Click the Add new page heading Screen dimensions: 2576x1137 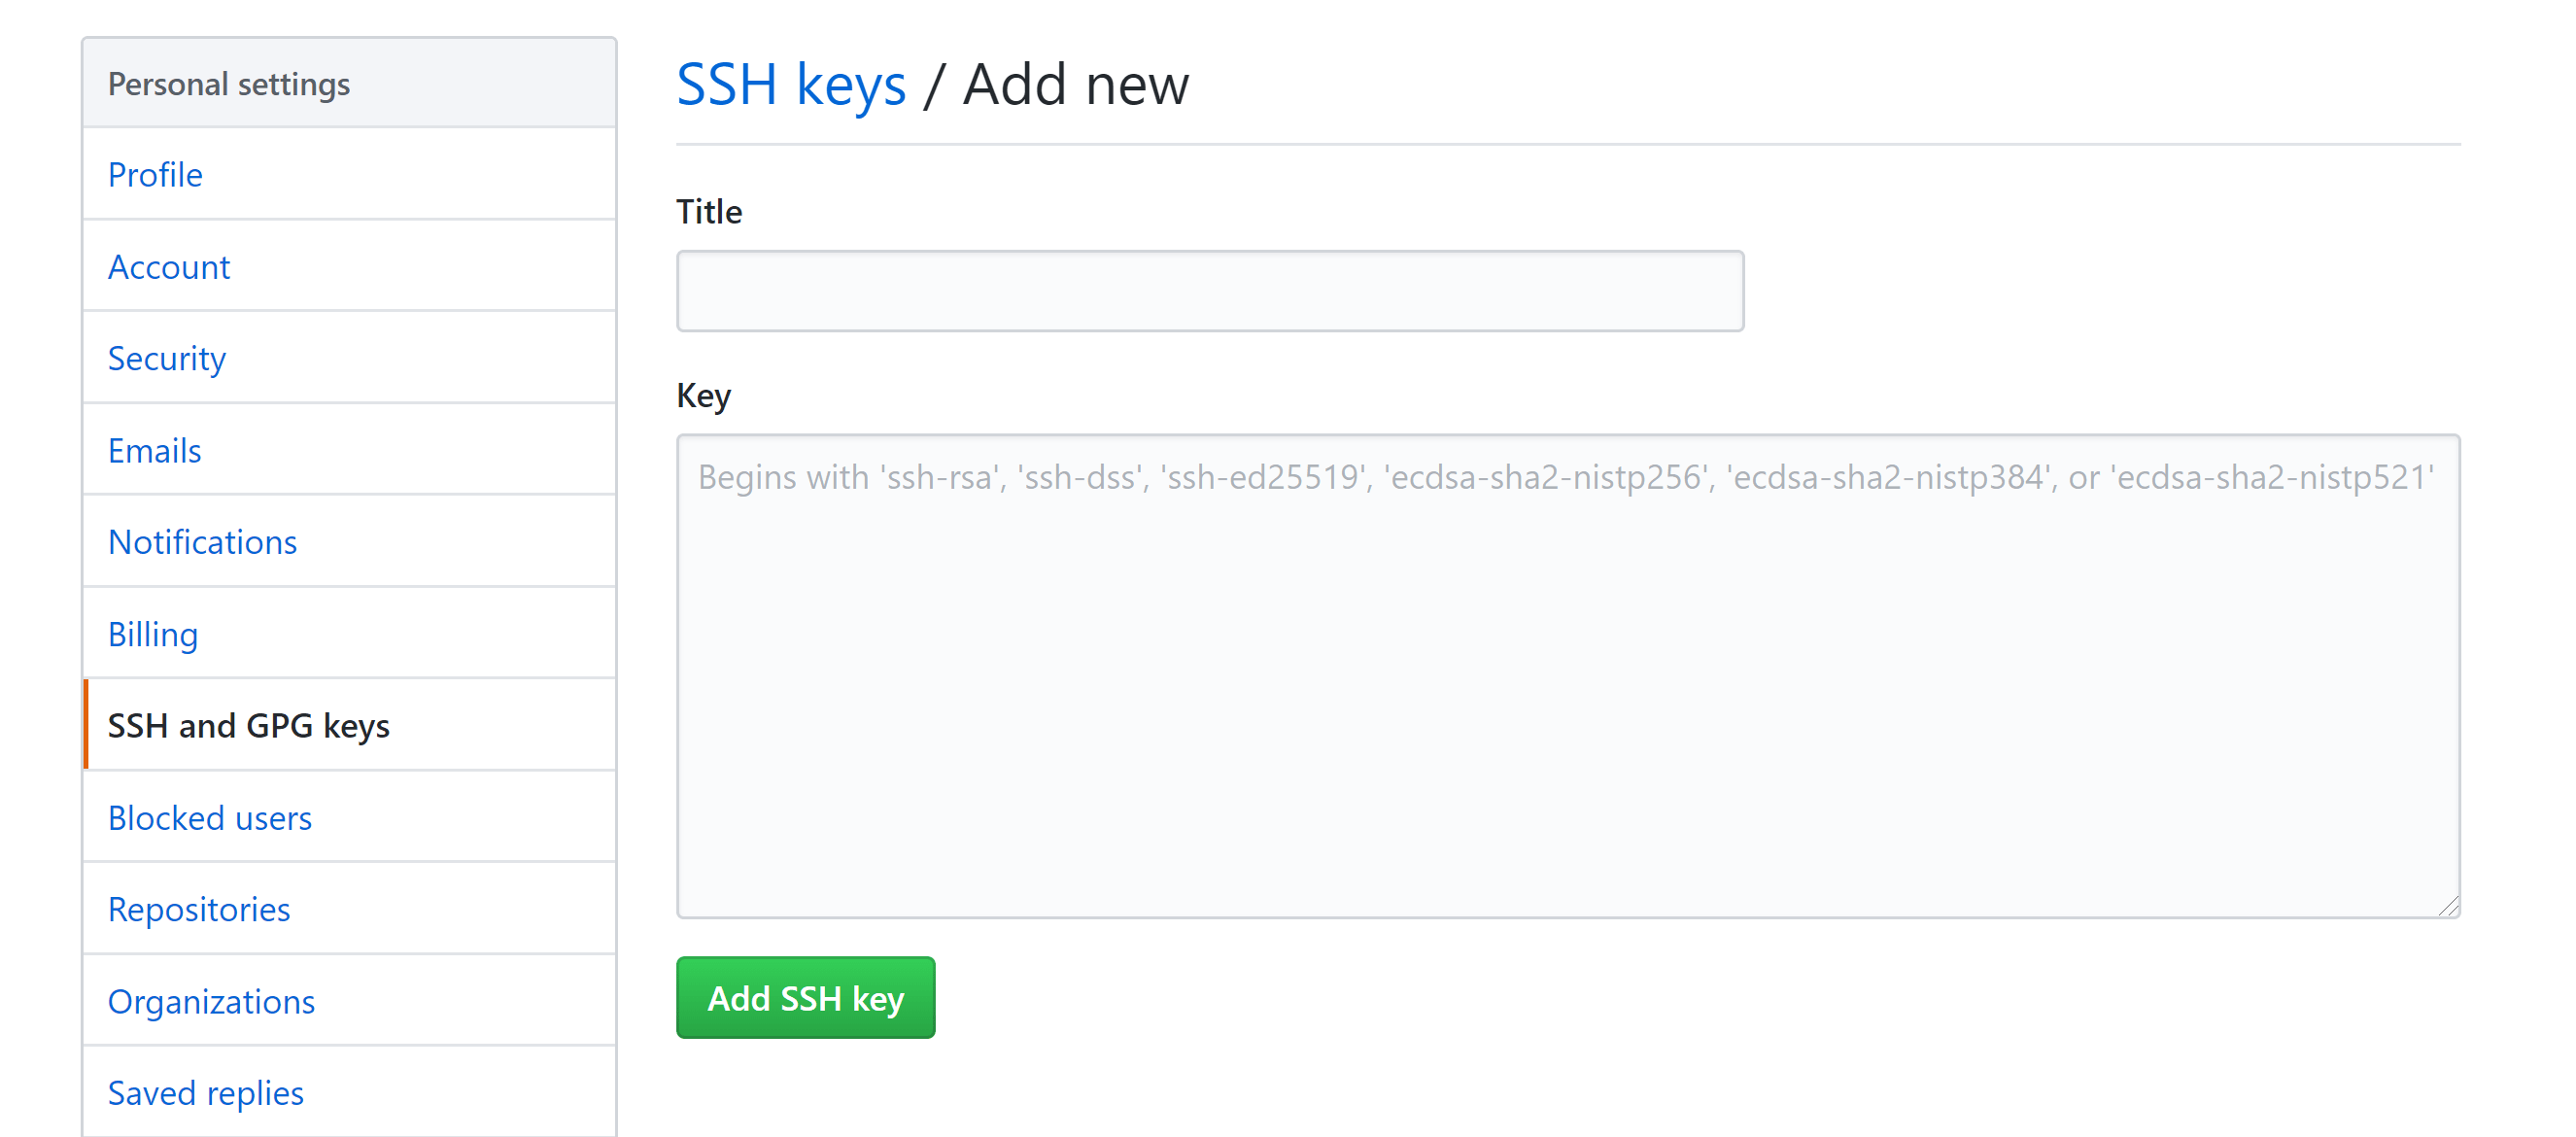point(1074,85)
